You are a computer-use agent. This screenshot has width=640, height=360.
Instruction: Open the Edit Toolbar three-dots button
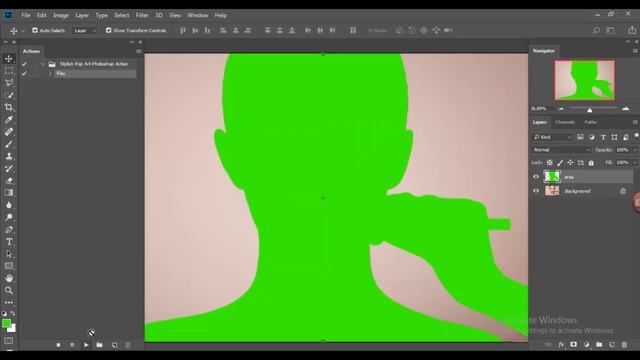[x=9, y=302]
